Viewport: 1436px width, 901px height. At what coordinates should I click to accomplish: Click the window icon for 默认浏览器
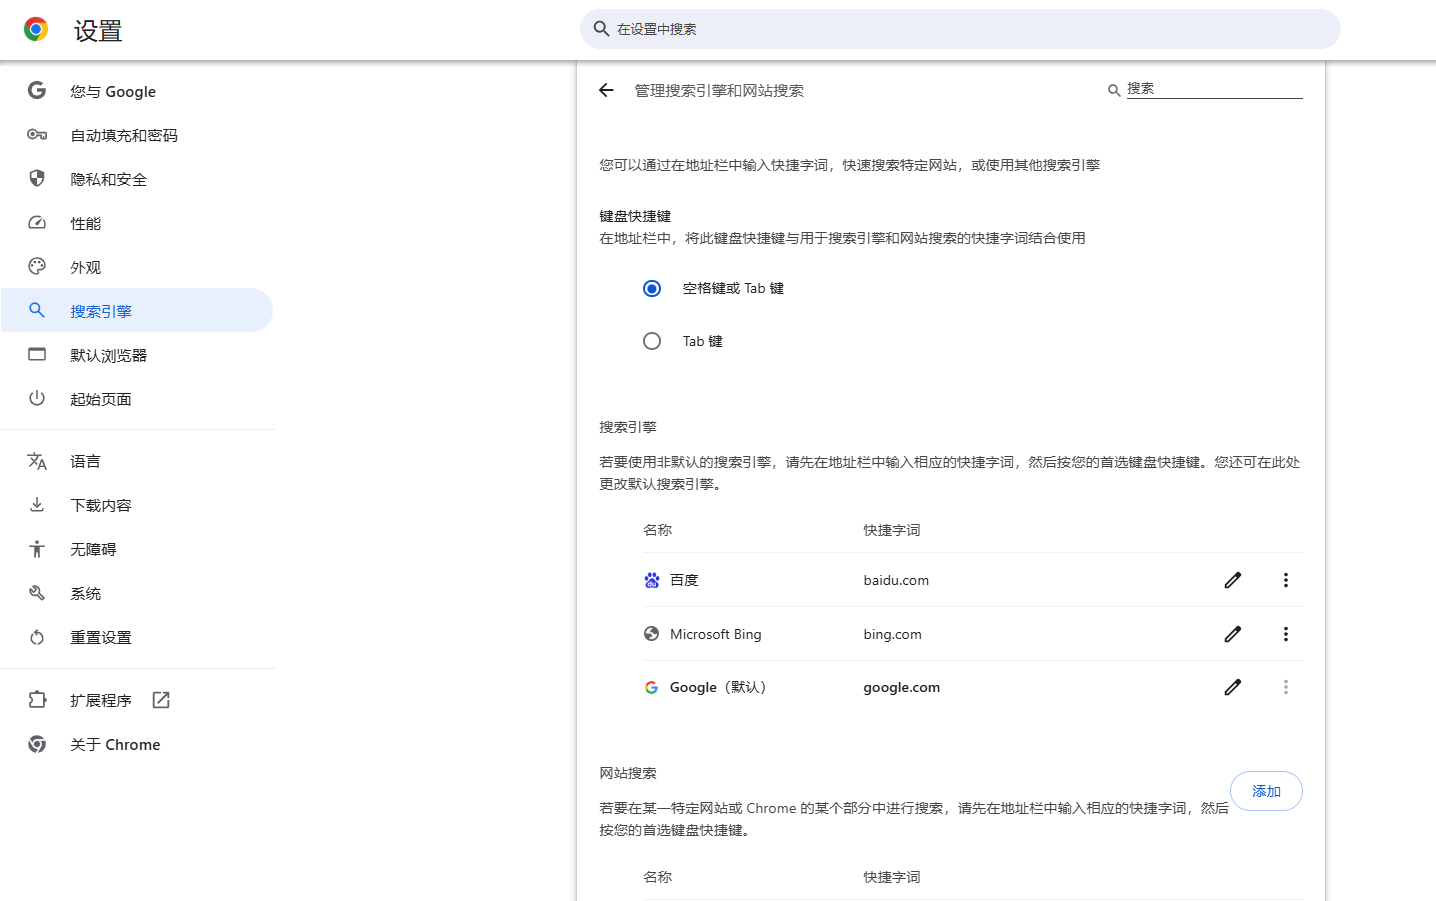coord(37,354)
